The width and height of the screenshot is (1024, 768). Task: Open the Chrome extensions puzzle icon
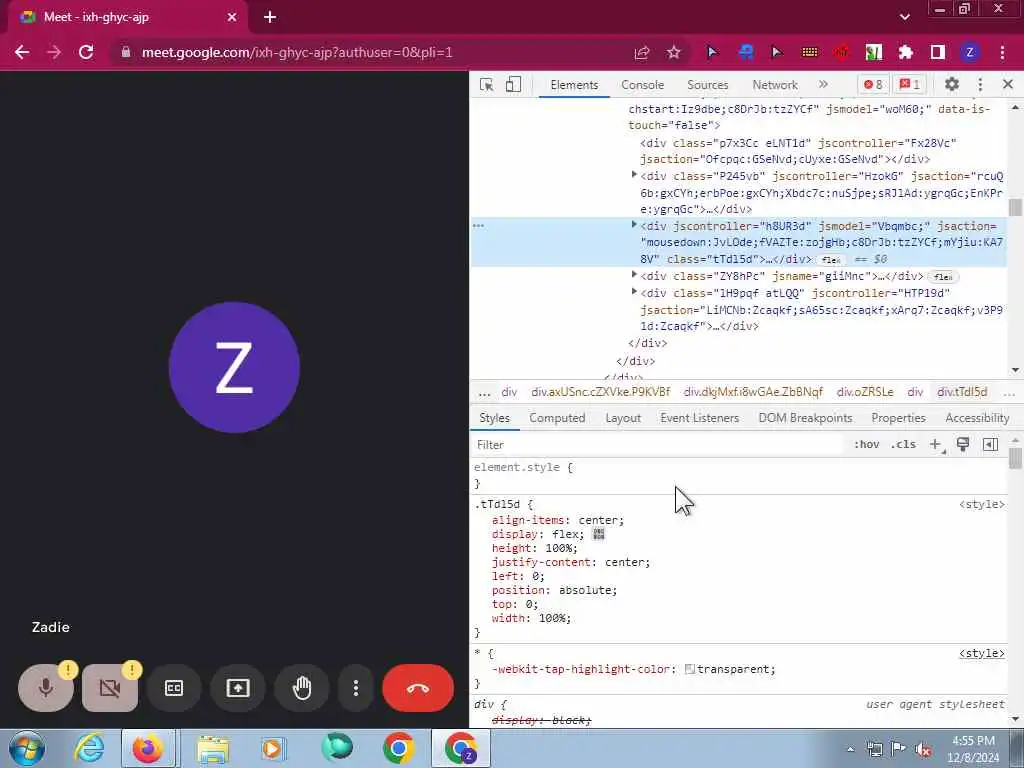[x=906, y=52]
